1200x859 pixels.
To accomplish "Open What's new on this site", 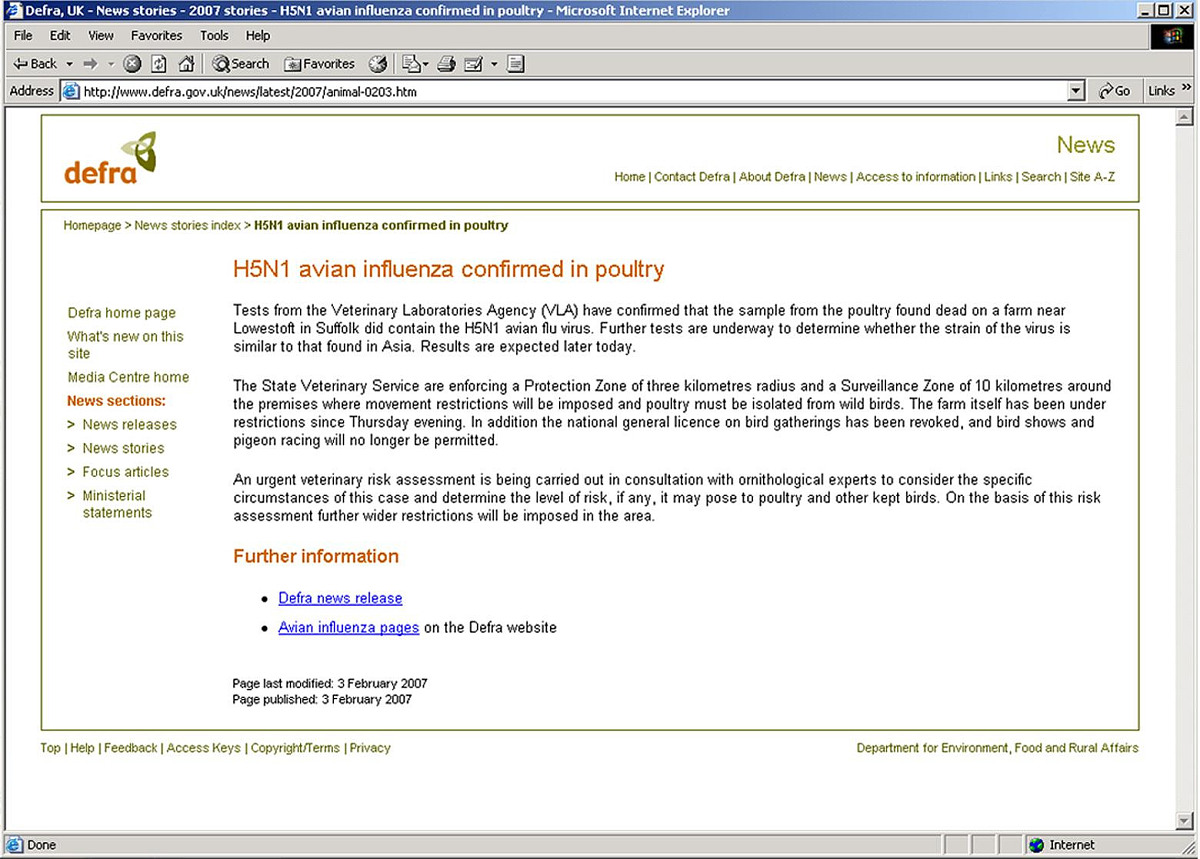I will click(125, 345).
